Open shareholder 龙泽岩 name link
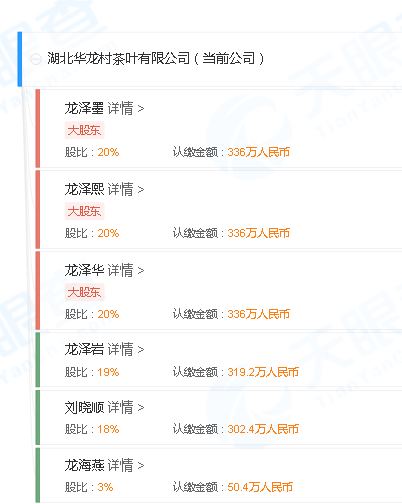Image resolution: width=402 pixels, height=504 pixels. click(x=84, y=349)
